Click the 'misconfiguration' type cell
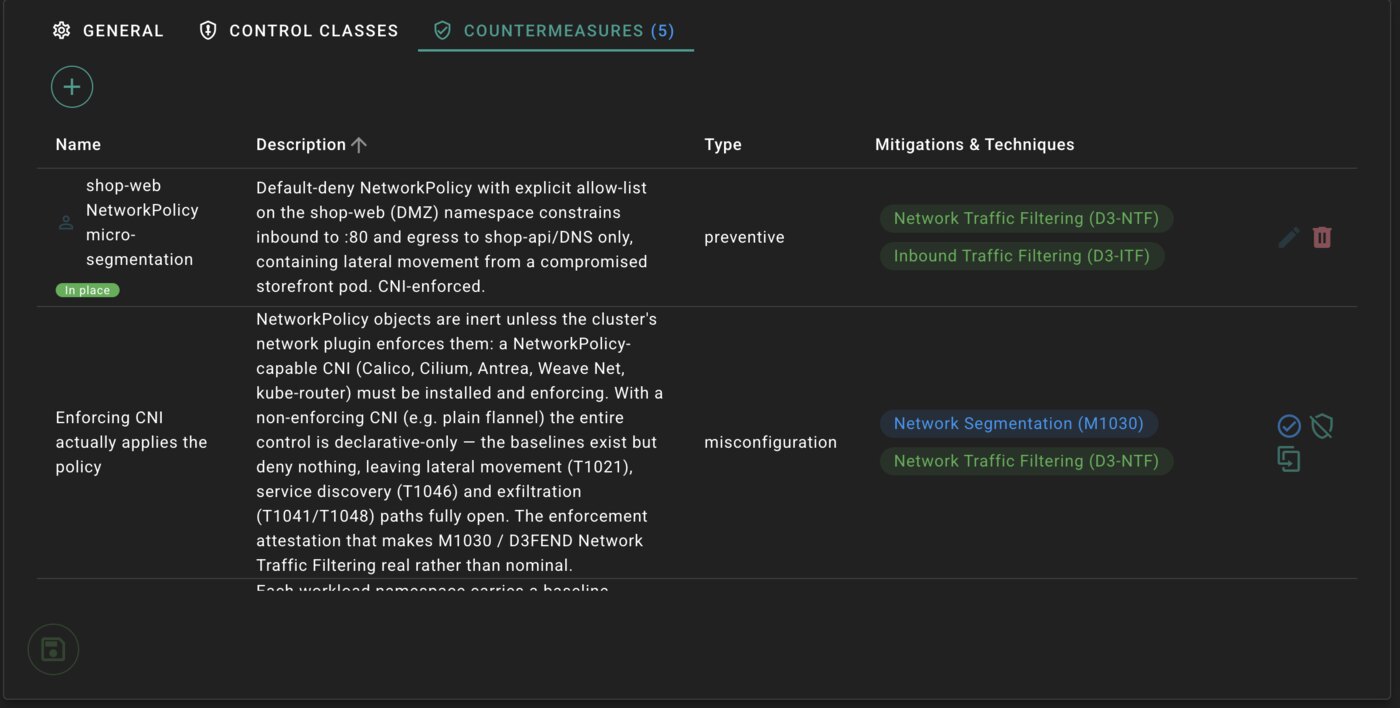This screenshot has height=708, width=1400. (x=770, y=442)
